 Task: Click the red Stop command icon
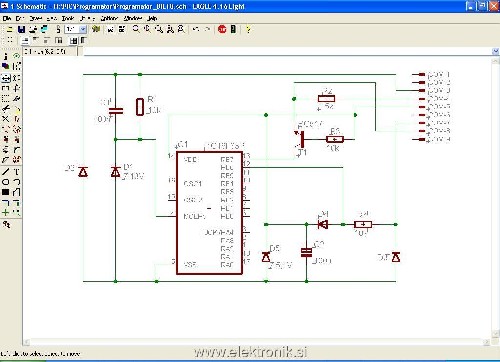[x=222, y=29]
